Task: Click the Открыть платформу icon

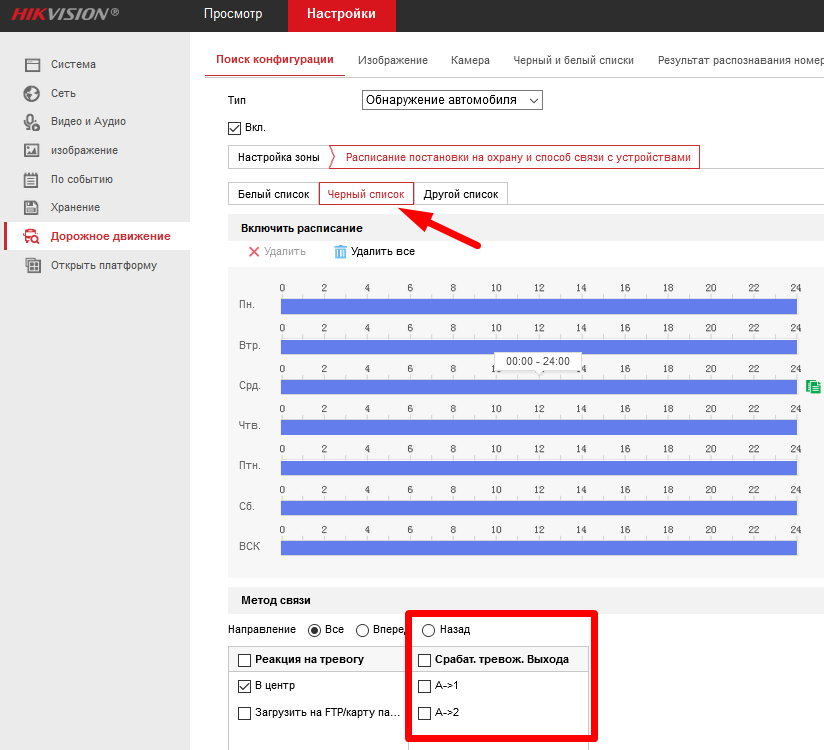Action: tap(33, 265)
